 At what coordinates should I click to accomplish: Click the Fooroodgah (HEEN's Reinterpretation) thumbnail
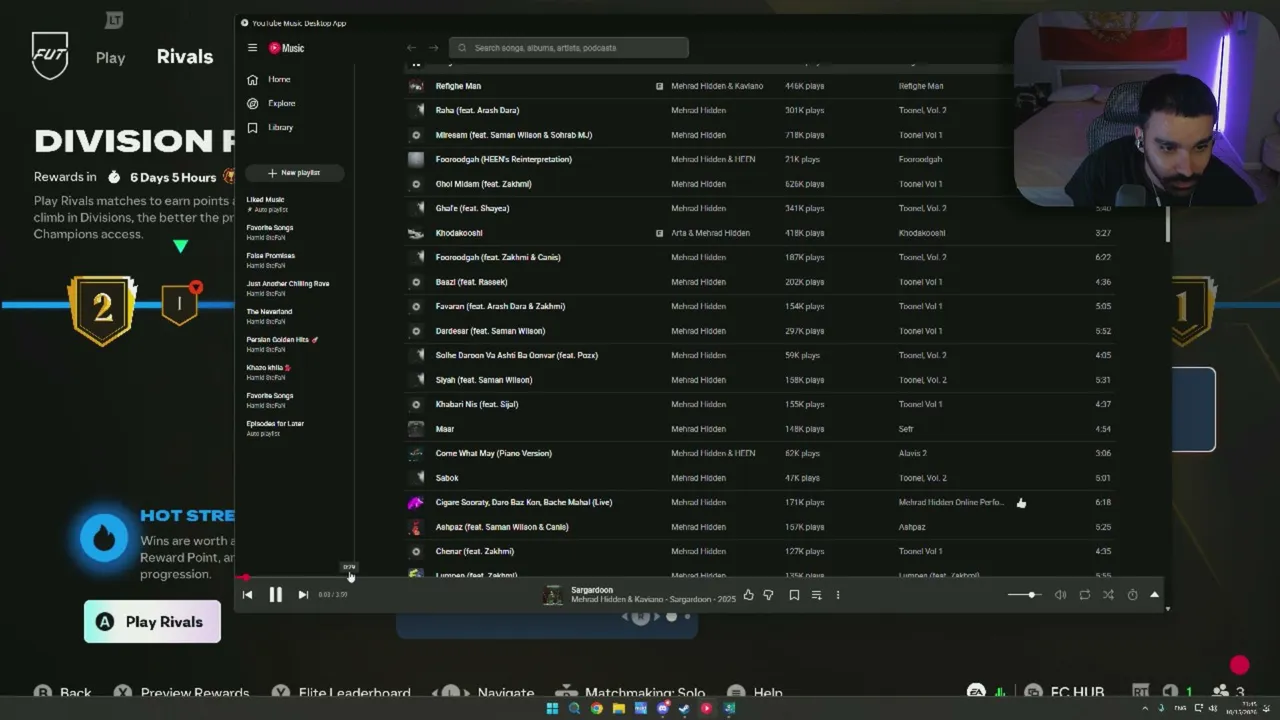pos(416,159)
